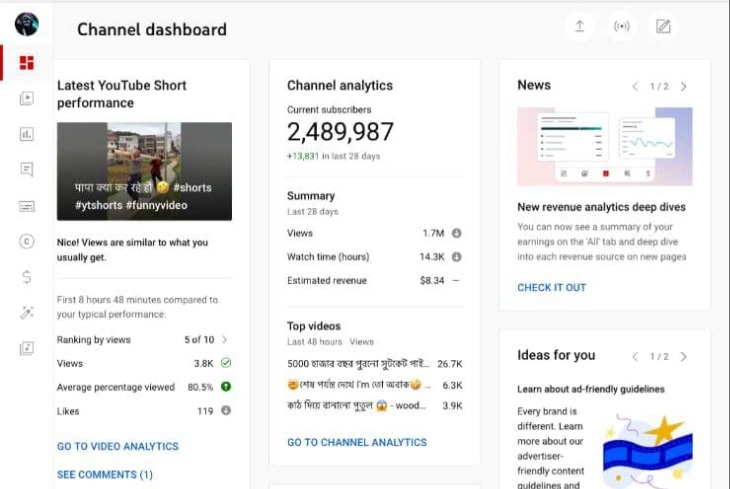Go to the previous News card
Image resolution: width=730 pixels, height=489 pixels.
(x=635, y=86)
